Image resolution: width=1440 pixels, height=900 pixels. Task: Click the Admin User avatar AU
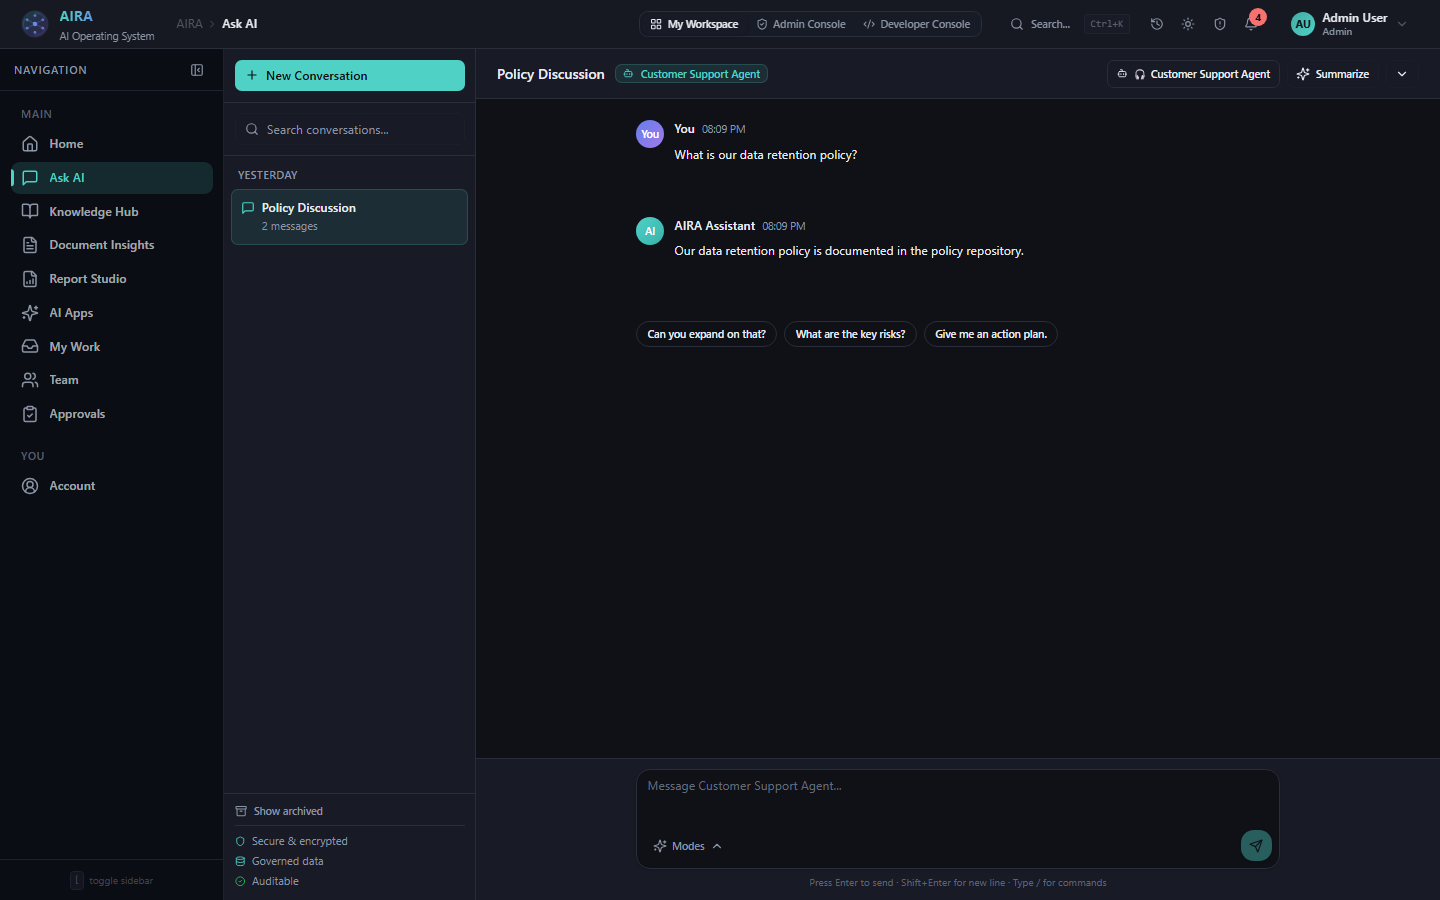(1303, 24)
